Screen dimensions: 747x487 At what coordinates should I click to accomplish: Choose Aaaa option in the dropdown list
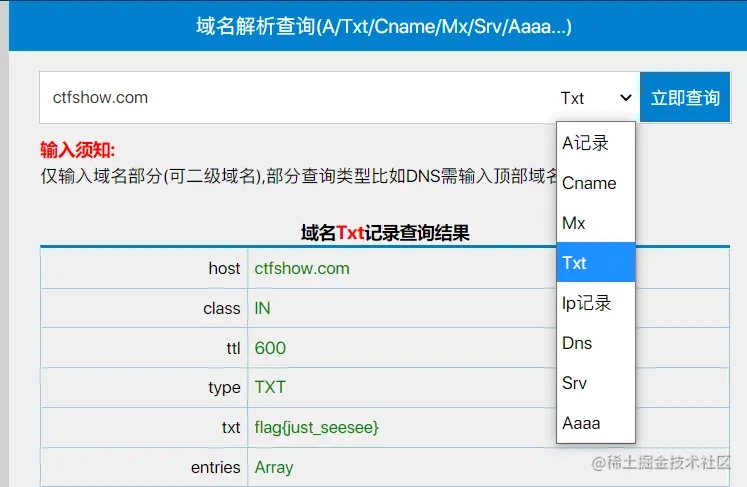[x=596, y=423]
